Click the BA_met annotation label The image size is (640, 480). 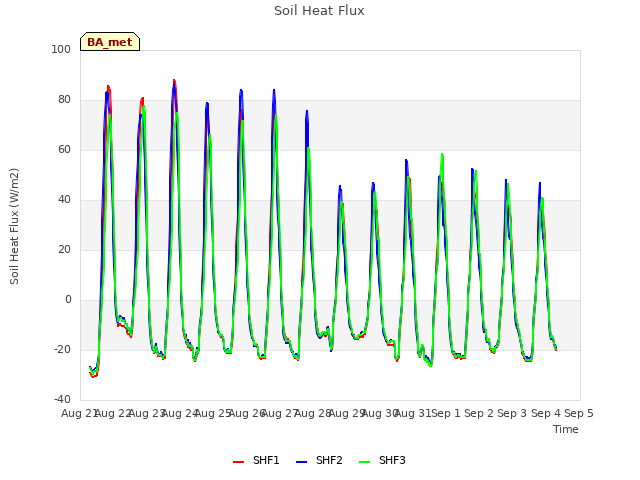[110, 42]
